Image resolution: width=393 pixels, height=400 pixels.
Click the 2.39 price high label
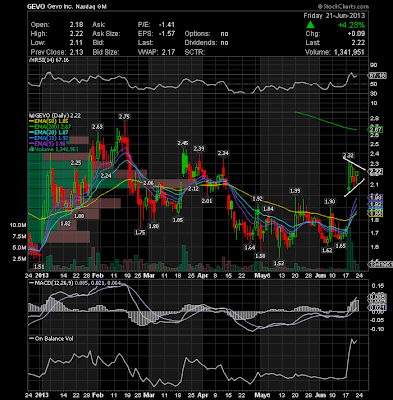[199, 148]
